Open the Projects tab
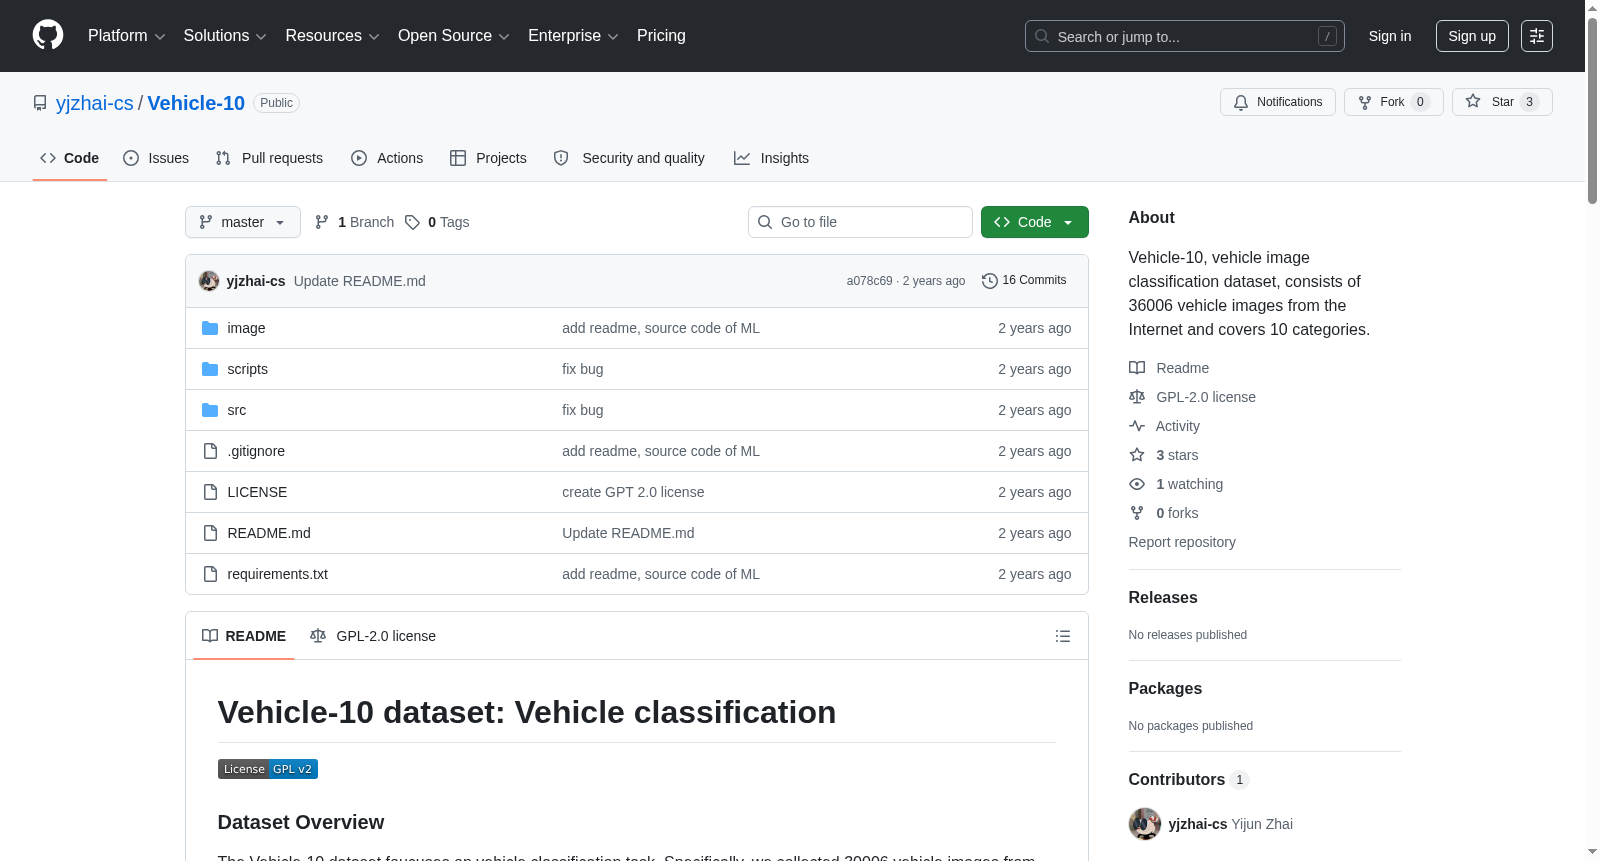The height and width of the screenshot is (861, 1600). click(488, 158)
